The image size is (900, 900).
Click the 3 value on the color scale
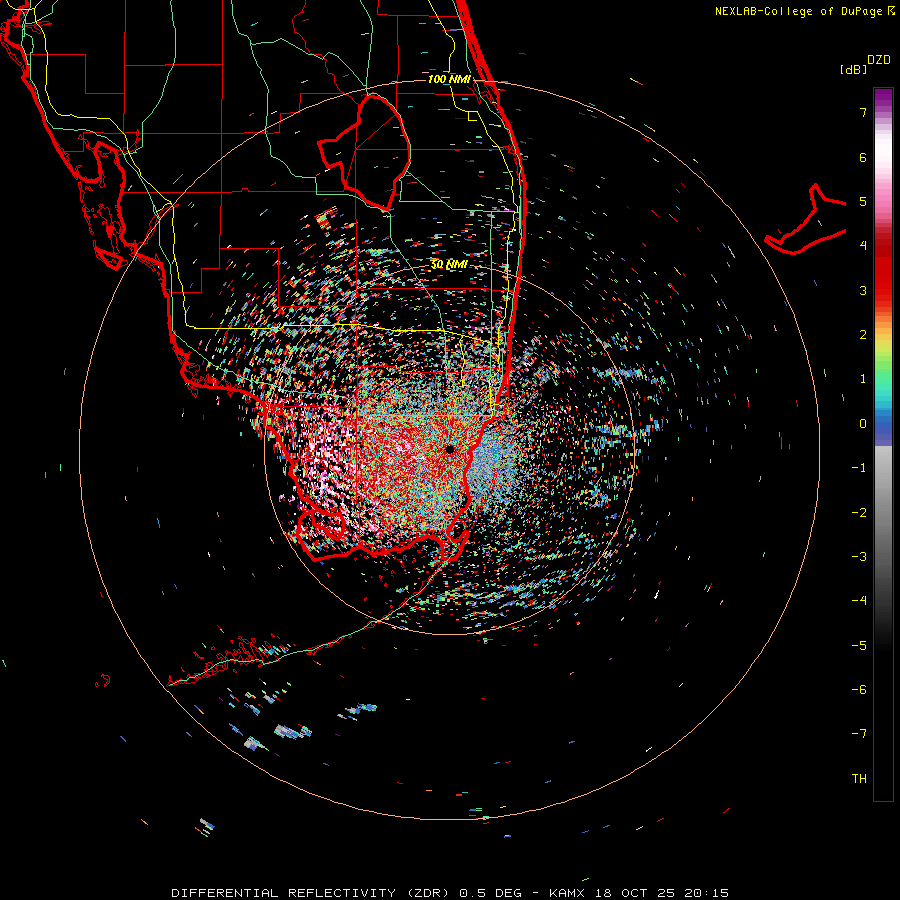(x=863, y=290)
